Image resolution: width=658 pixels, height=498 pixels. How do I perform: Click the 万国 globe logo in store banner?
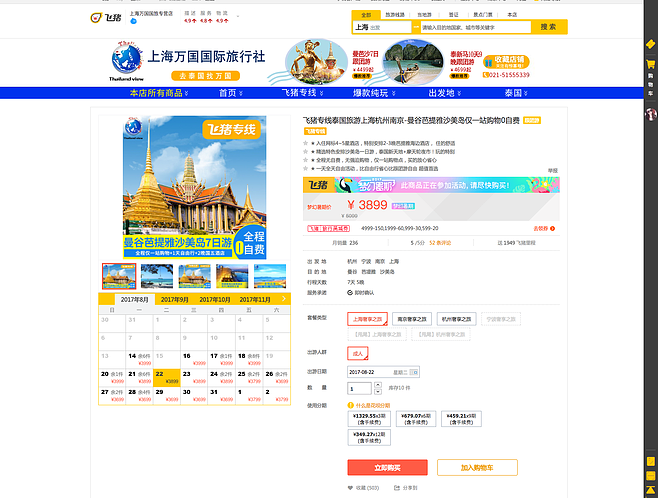[x=127, y=59]
